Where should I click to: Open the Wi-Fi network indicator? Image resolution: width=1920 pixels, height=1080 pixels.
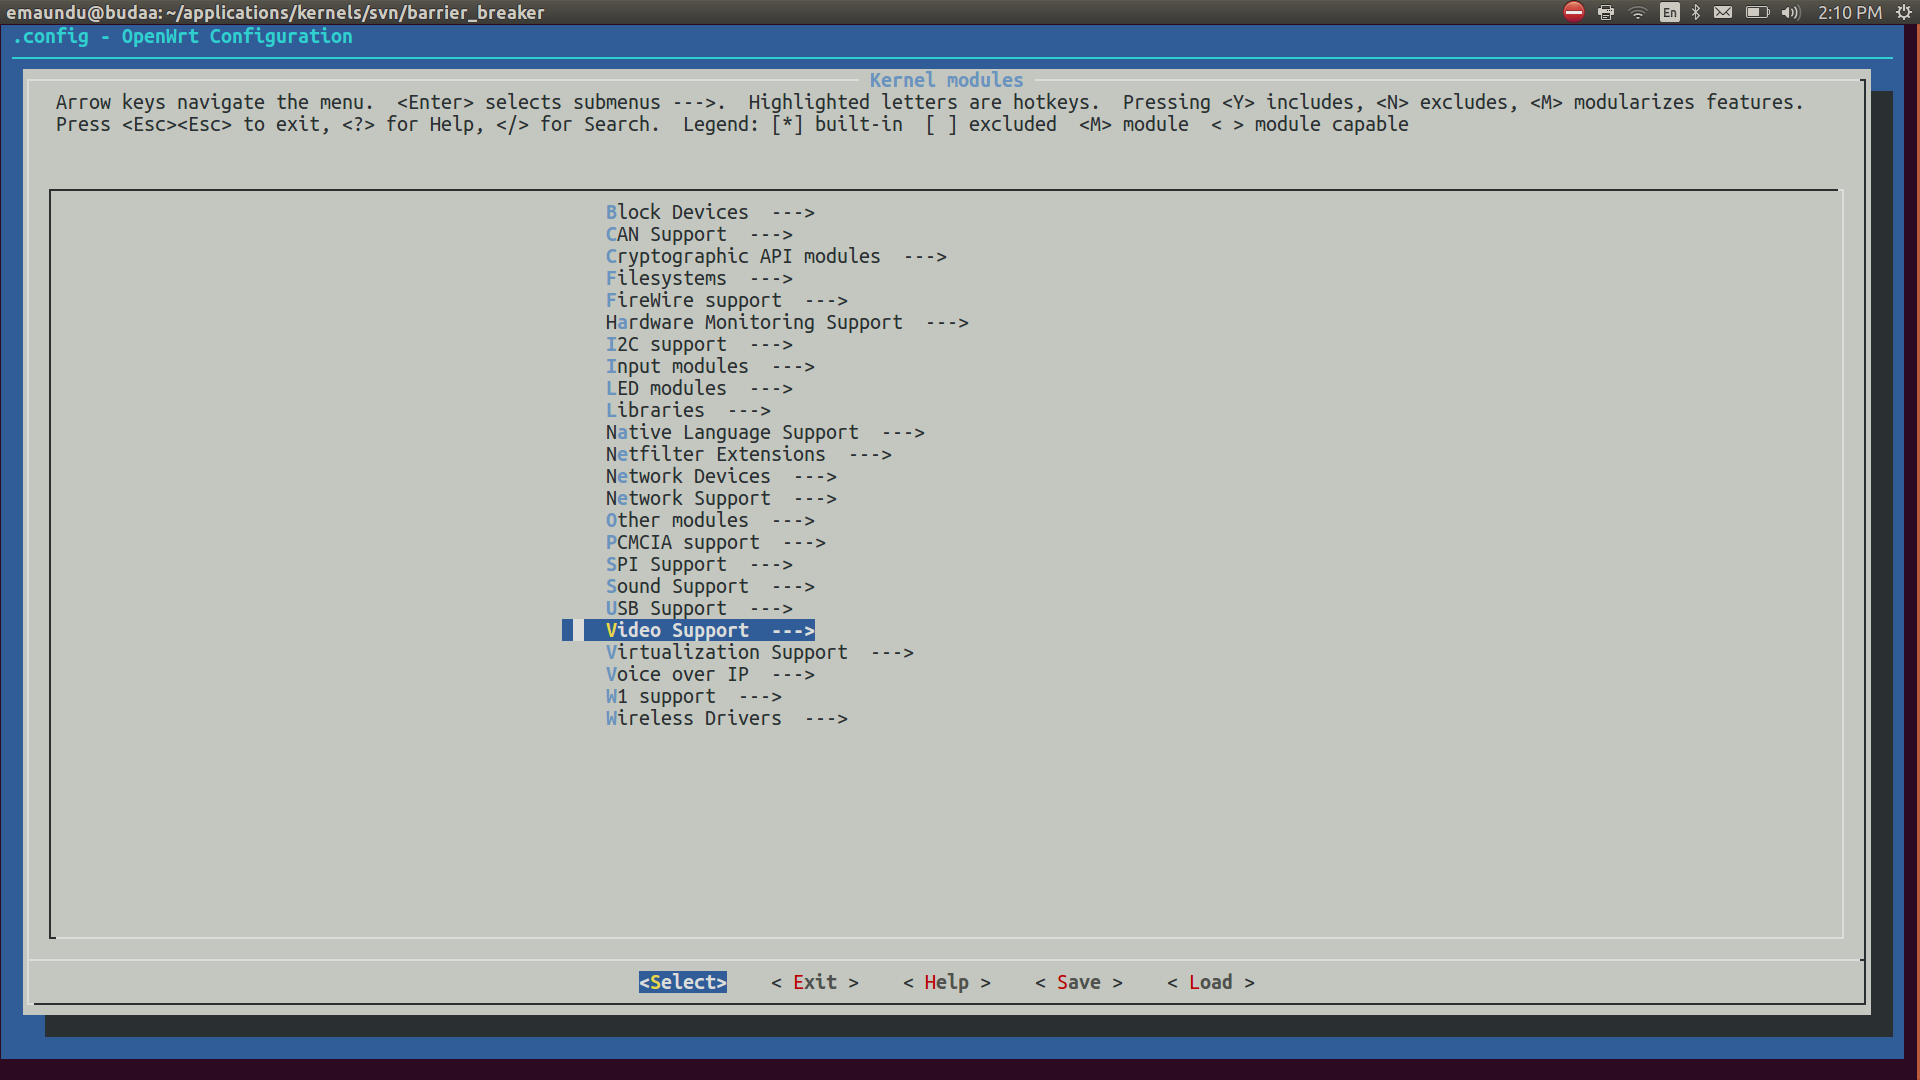click(x=1638, y=12)
